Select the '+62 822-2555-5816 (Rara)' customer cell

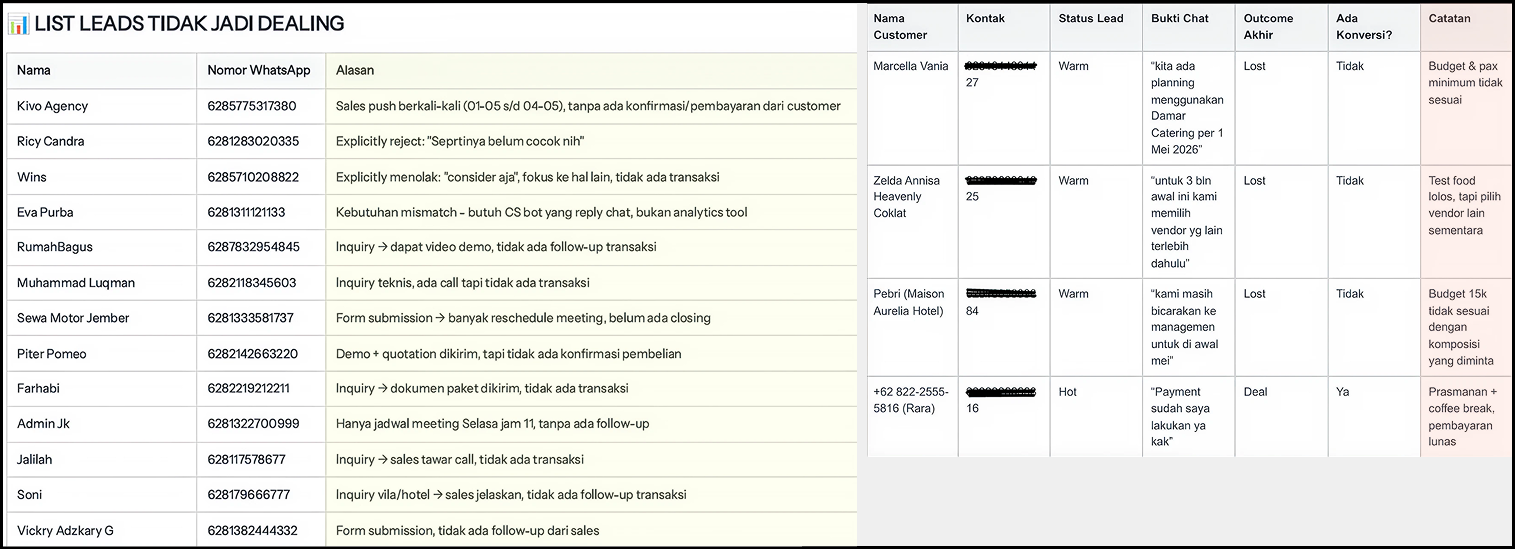click(x=912, y=417)
